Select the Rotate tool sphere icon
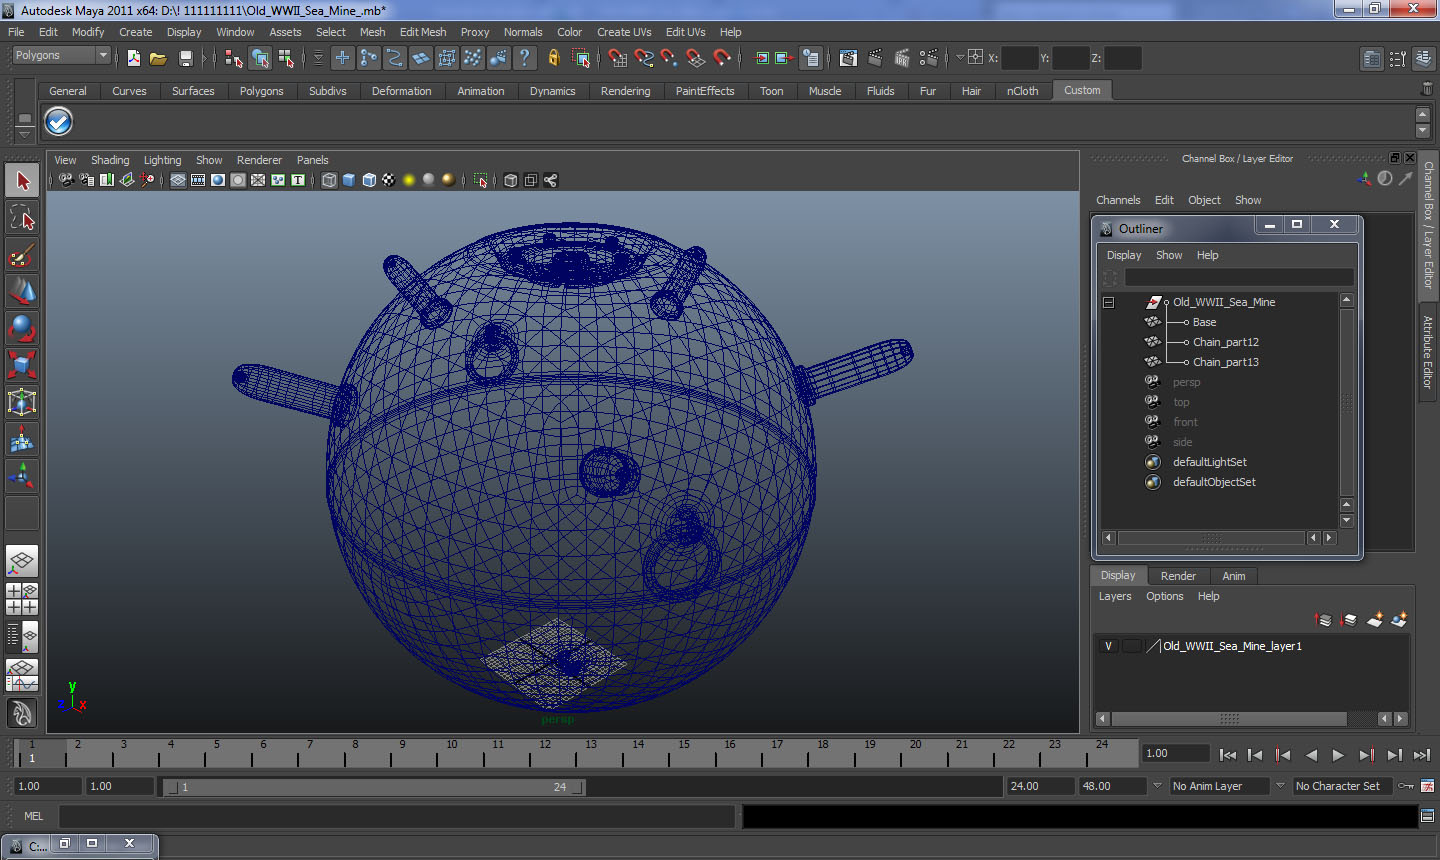This screenshot has width=1440, height=860. coord(22,328)
